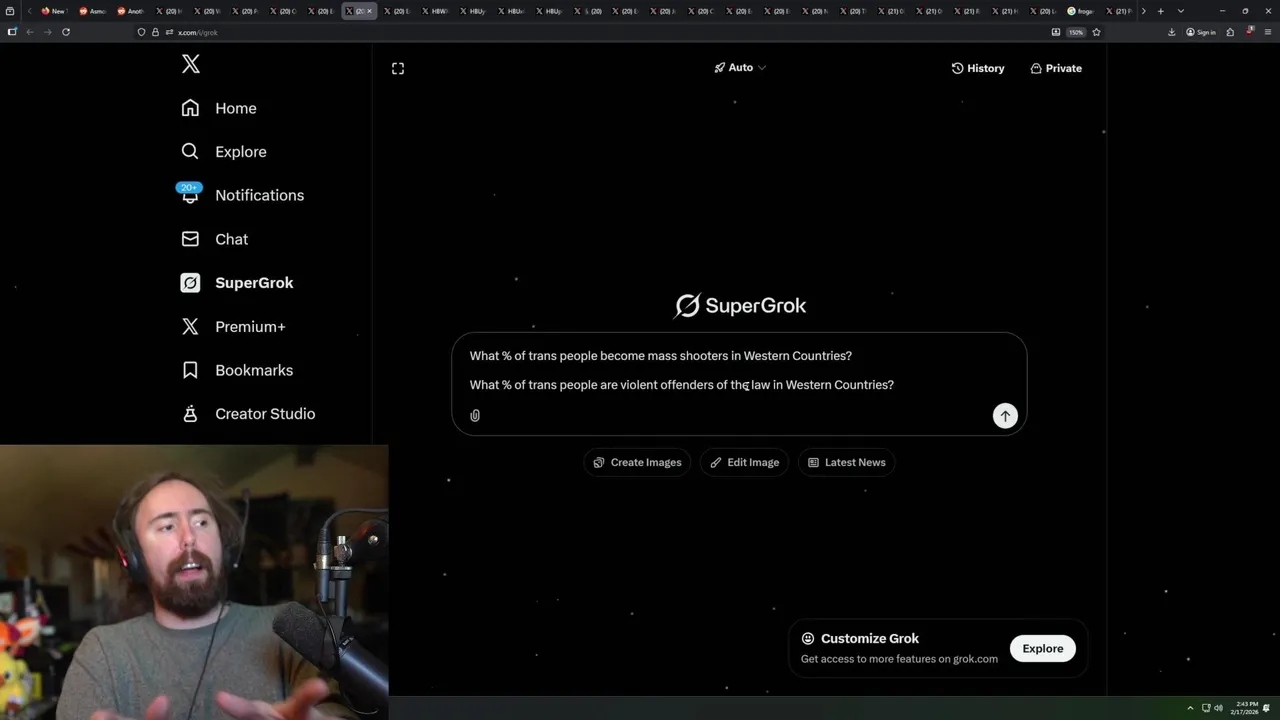Open the chat History
Viewport: 1280px width, 720px height.
(977, 68)
